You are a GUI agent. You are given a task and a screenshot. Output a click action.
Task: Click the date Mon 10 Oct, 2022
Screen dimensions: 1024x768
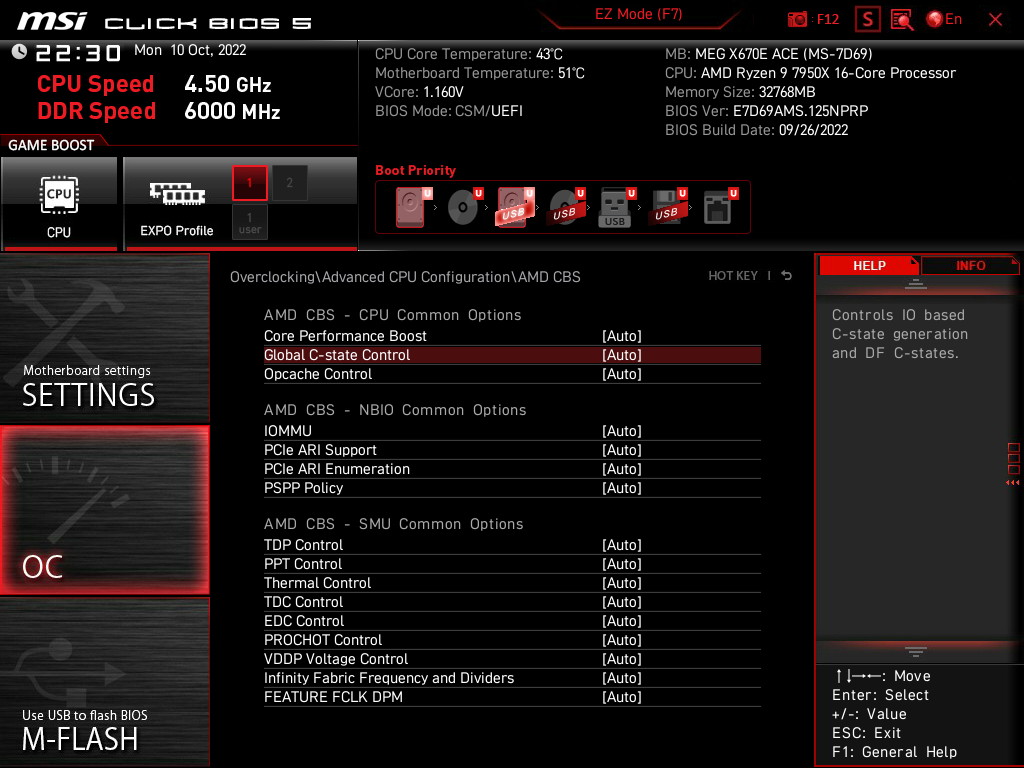(x=190, y=50)
